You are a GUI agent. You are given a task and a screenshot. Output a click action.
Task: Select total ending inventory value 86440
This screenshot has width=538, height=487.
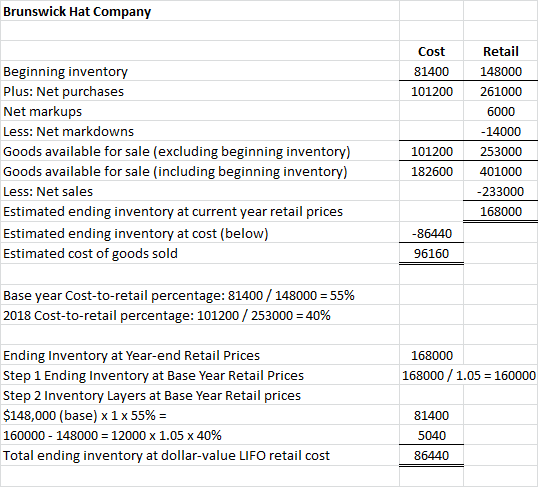point(431,456)
